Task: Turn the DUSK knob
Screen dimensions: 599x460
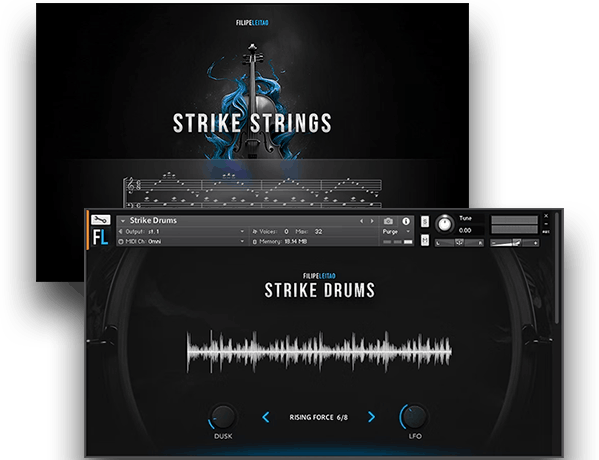Action: pos(223,417)
